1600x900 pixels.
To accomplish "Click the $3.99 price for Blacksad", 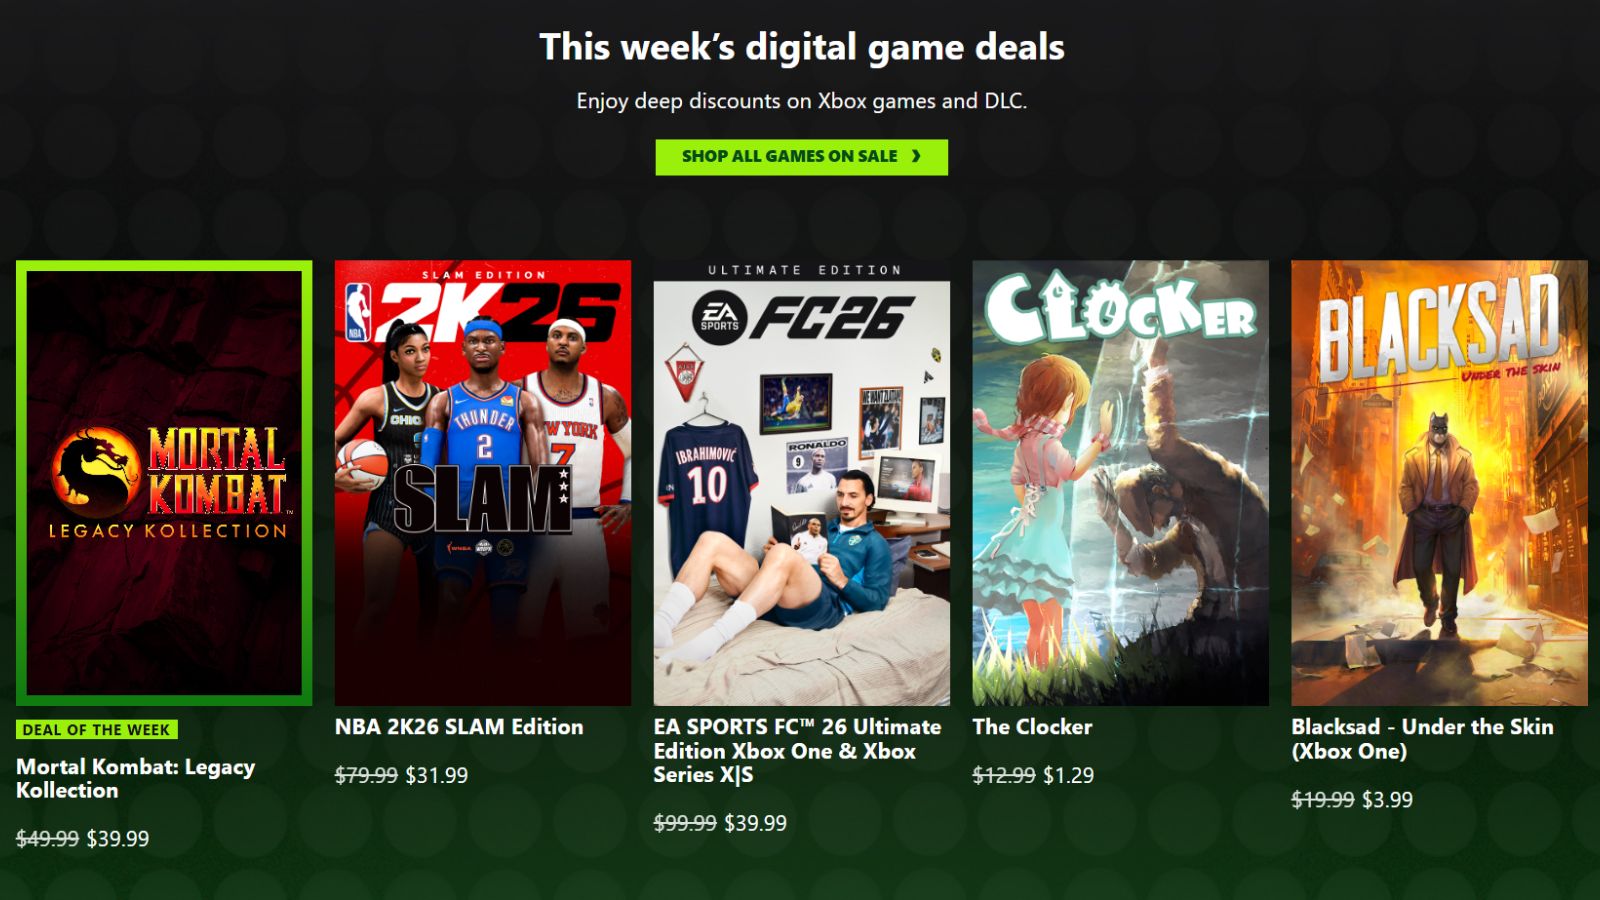I will (1387, 799).
